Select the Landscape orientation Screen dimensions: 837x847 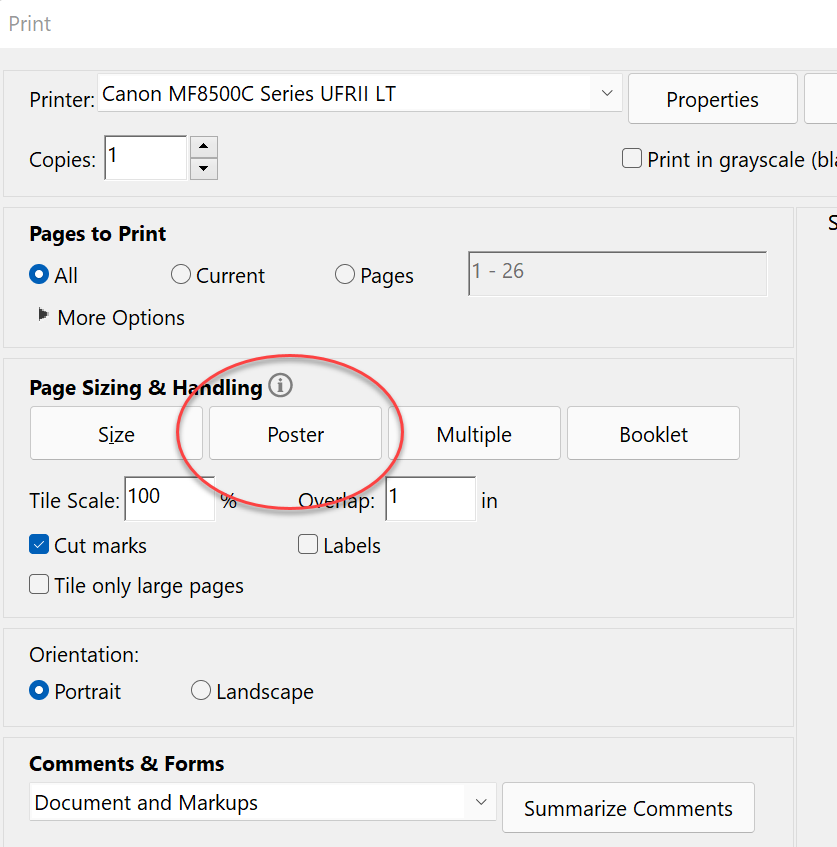click(201, 690)
